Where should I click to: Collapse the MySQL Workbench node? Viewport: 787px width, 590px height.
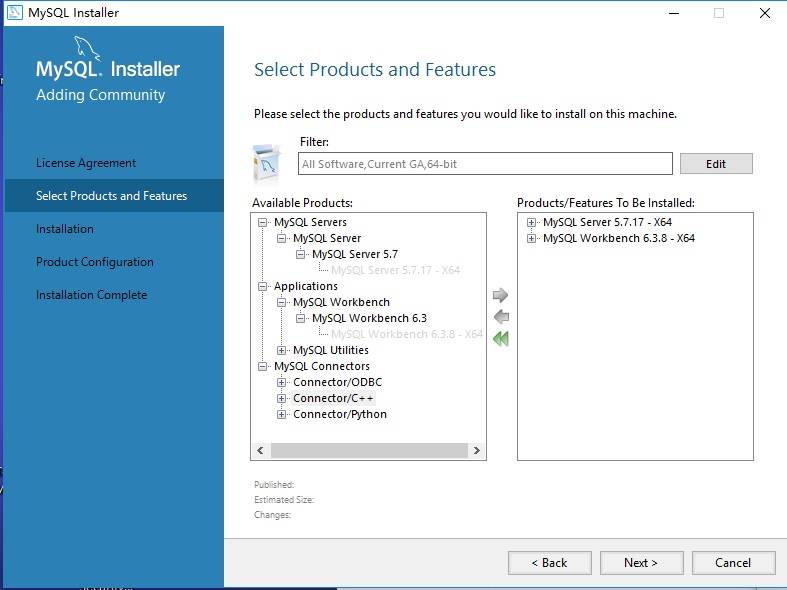point(282,303)
